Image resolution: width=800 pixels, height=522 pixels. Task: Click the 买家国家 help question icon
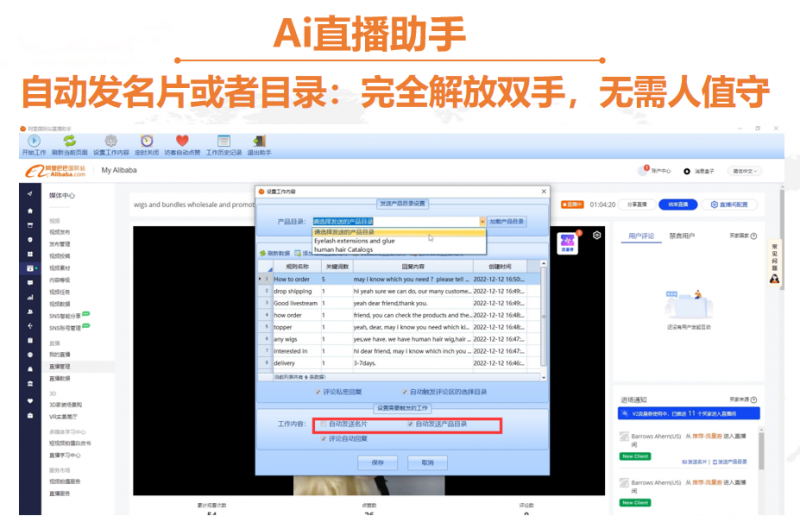pos(754,236)
